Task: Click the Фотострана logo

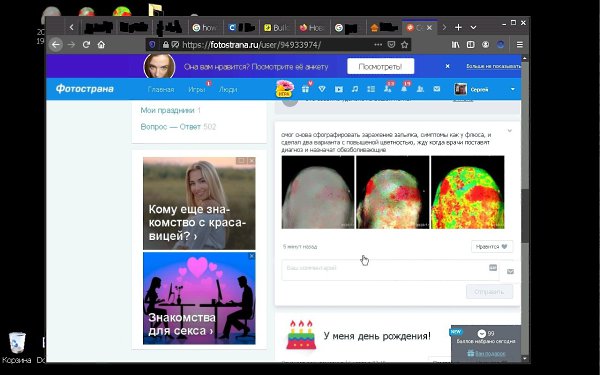Action: pyautogui.click(x=85, y=89)
